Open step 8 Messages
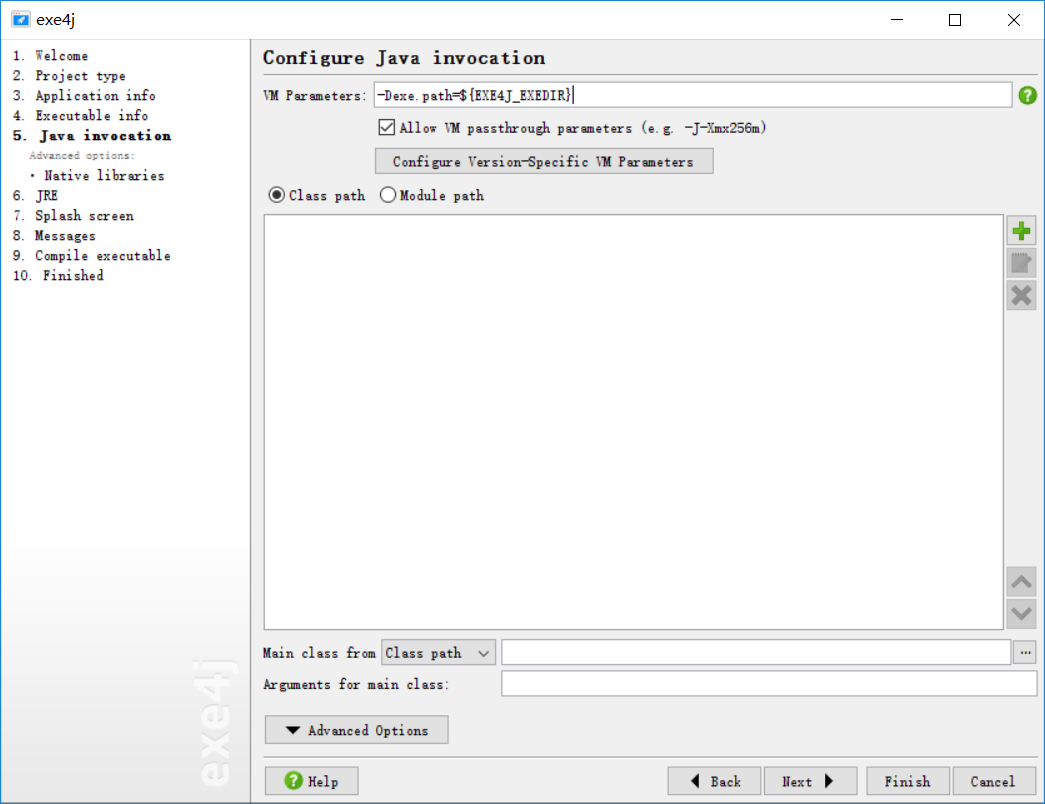Image resolution: width=1045 pixels, height=804 pixels. pyautogui.click(x=55, y=236)
